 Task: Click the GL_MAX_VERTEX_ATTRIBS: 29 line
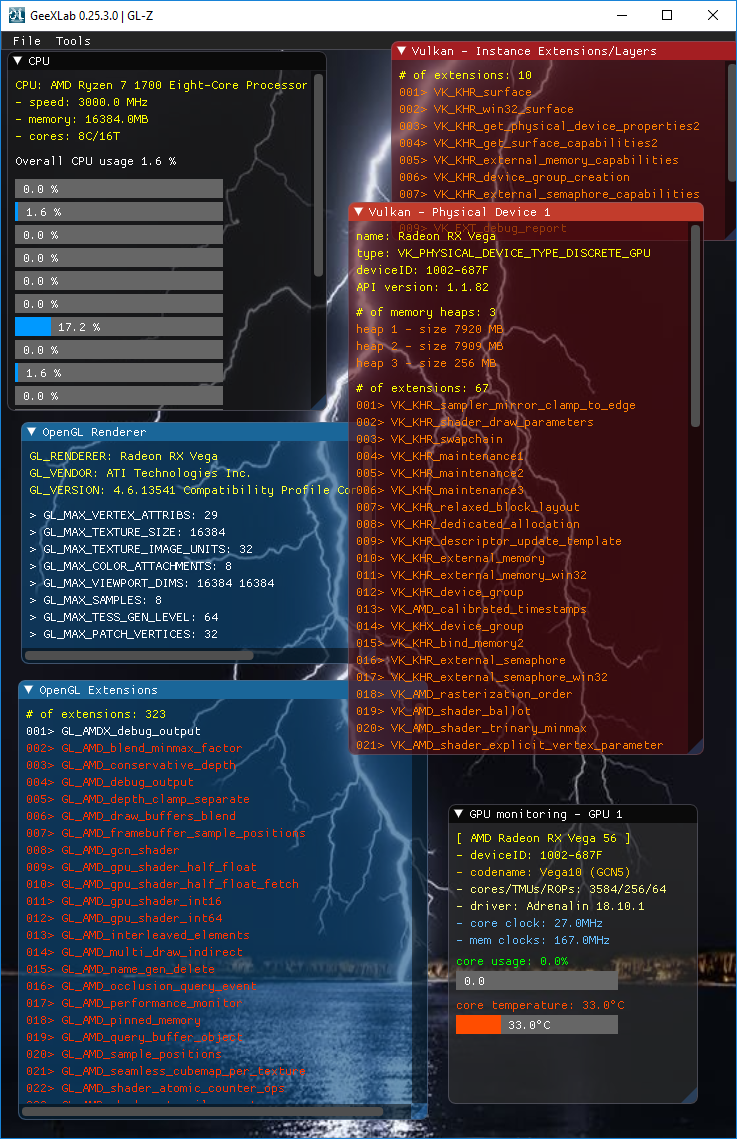(x=123, y=515)
